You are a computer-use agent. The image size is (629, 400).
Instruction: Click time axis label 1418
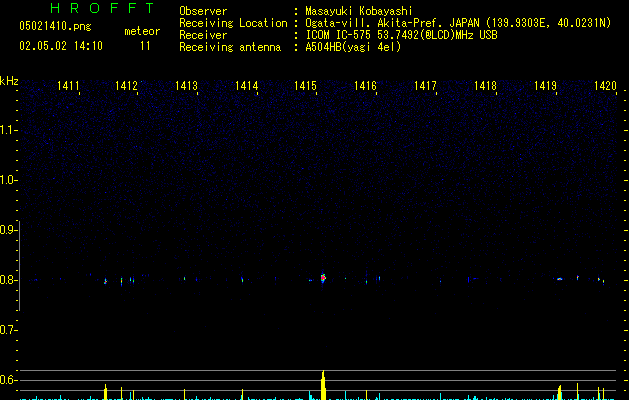tap(485, 86)
